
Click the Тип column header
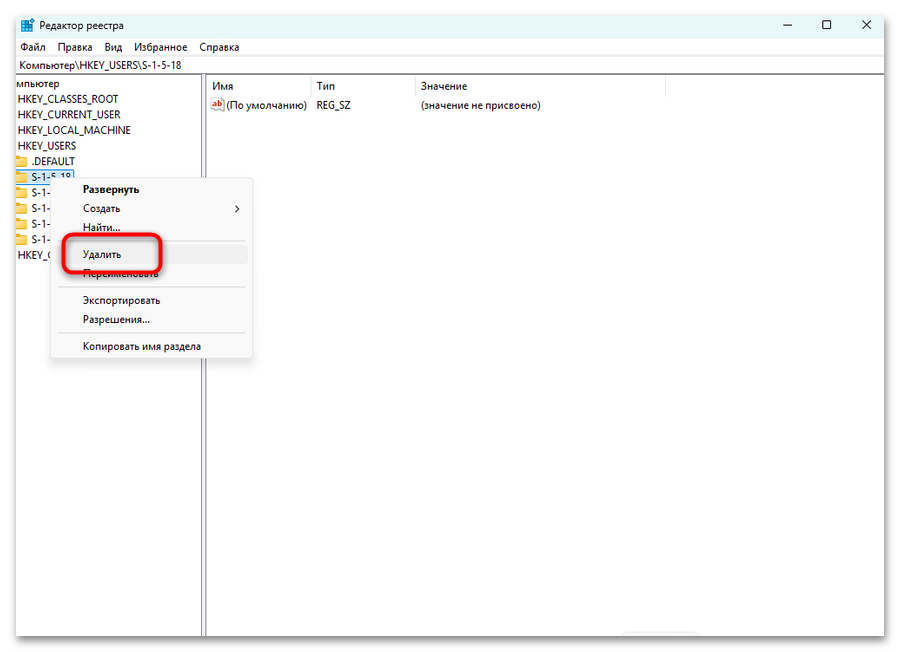(363, 86)
